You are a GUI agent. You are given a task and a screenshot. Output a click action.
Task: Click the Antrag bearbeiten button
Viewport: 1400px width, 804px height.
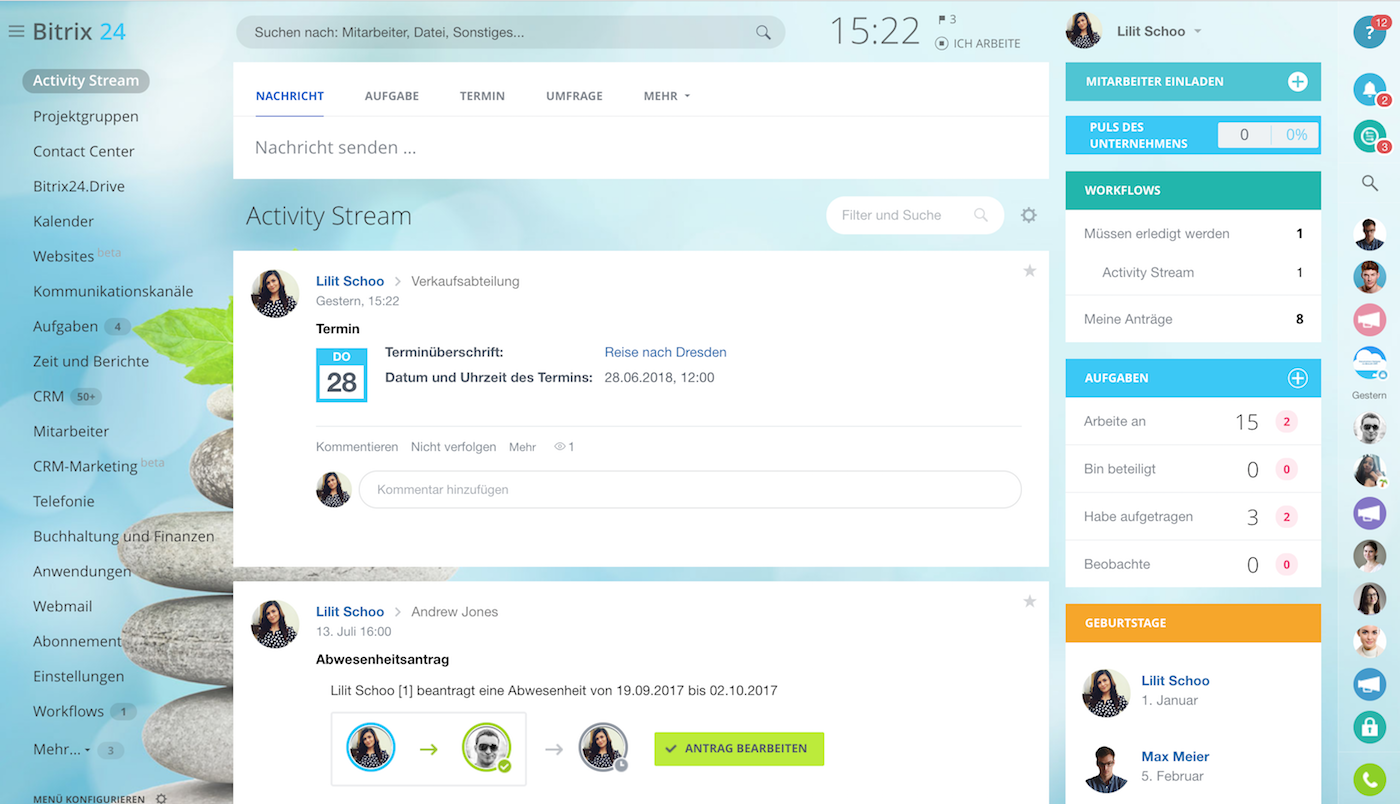739,749
